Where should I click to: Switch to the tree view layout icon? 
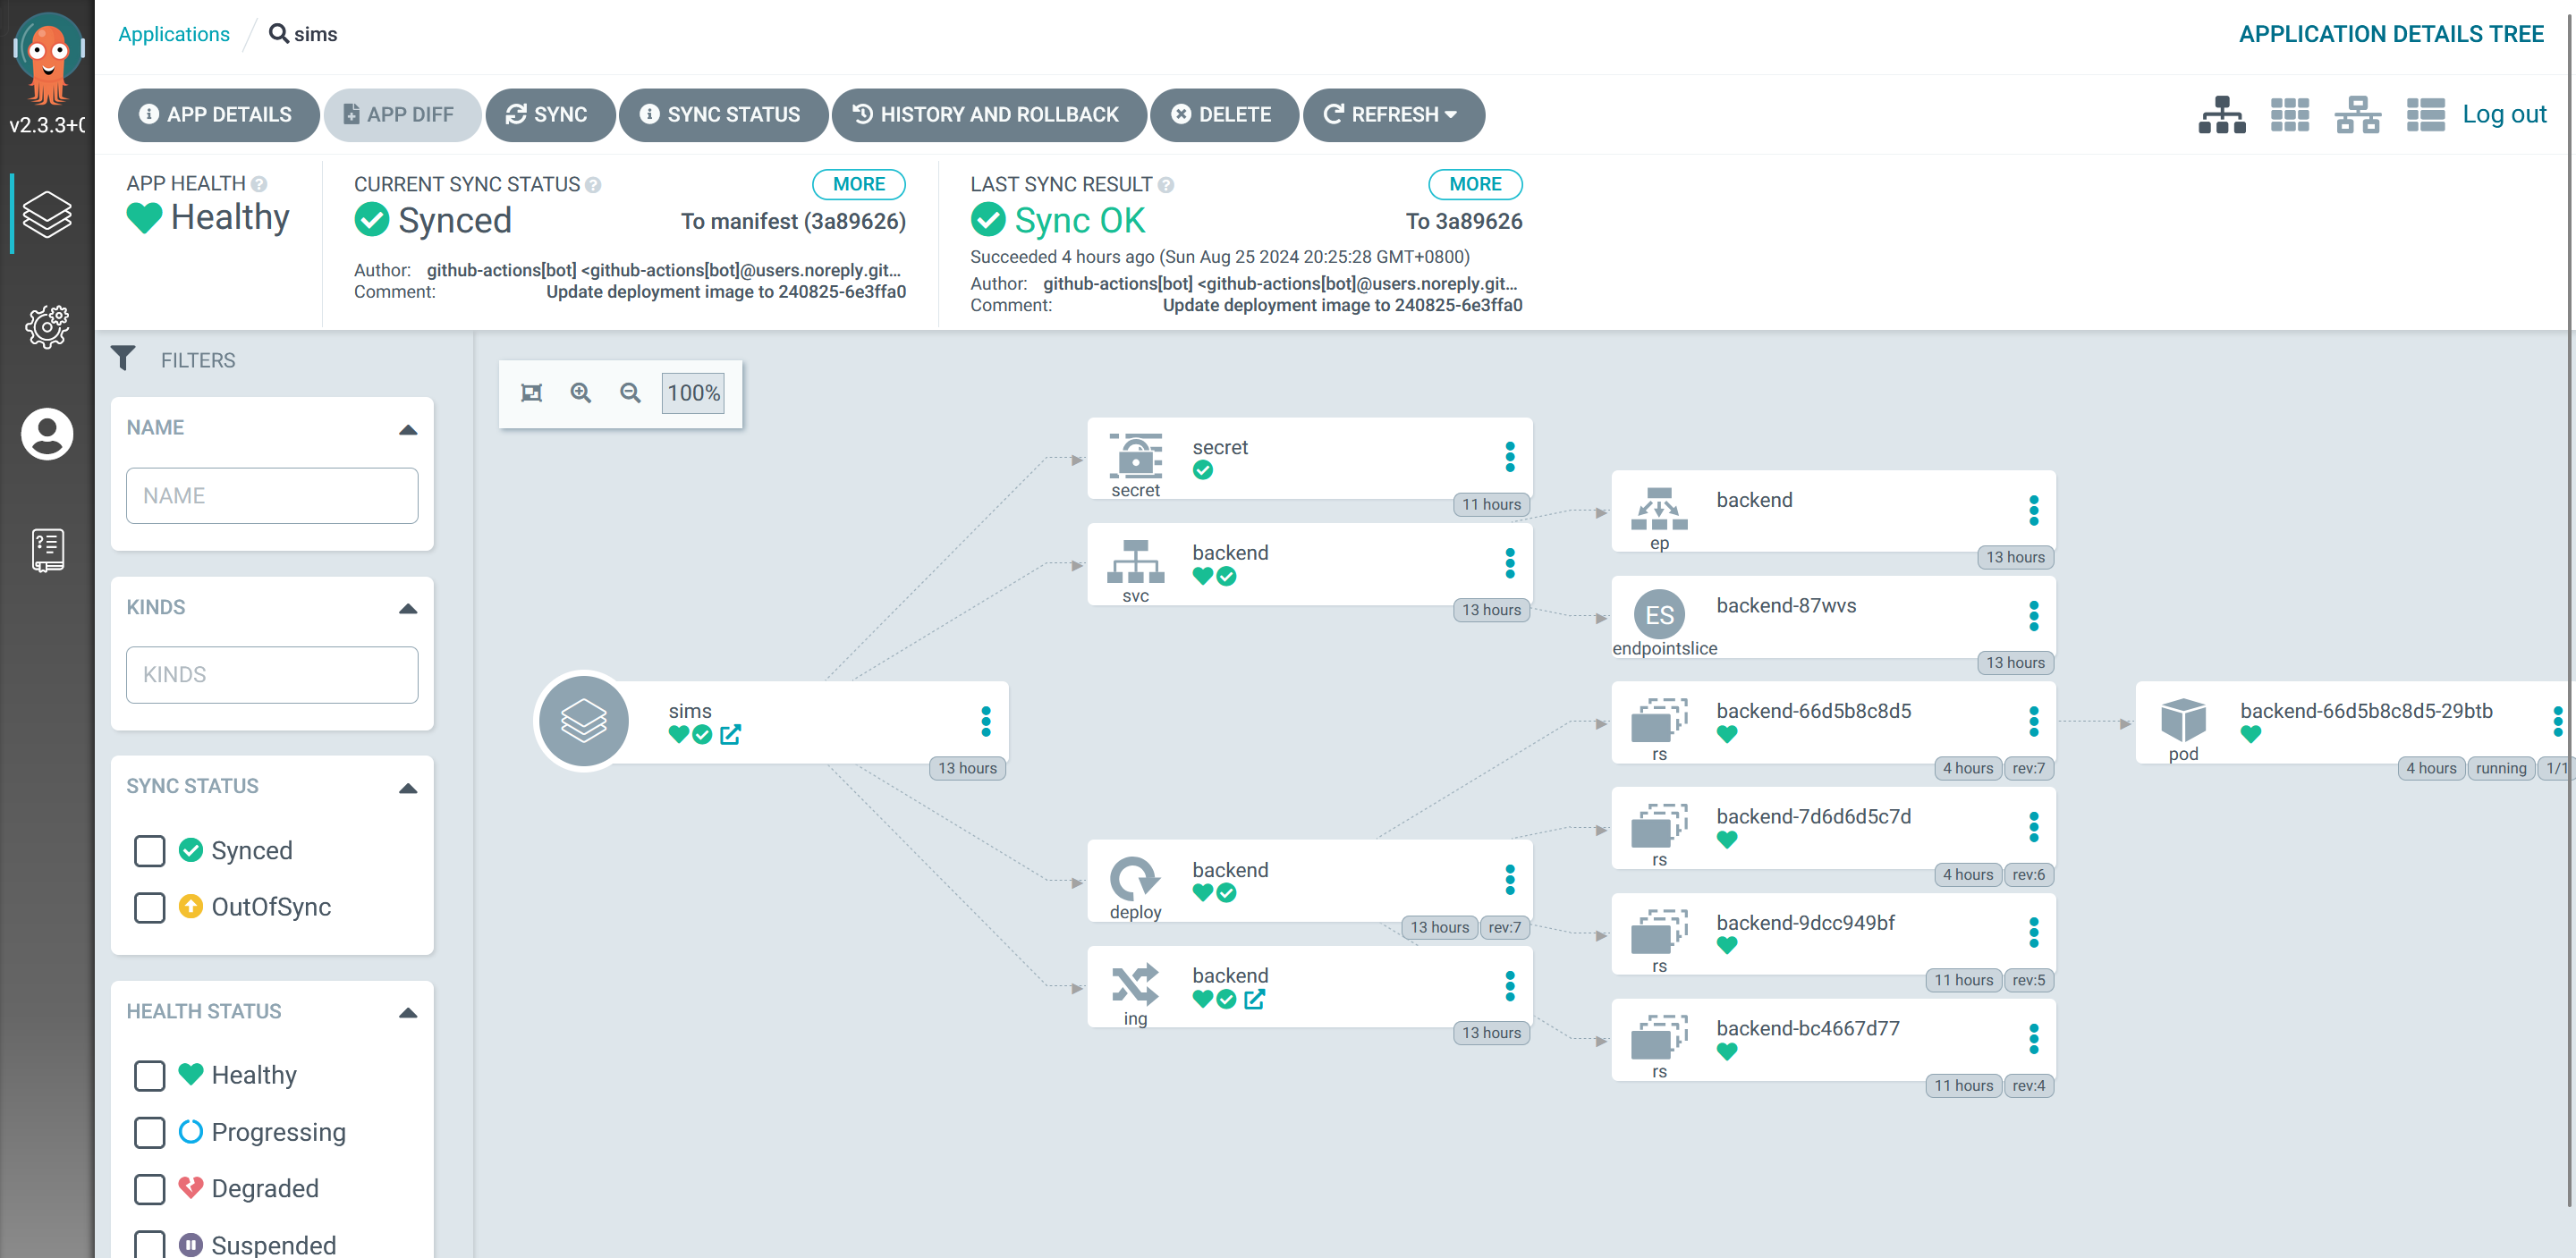pyautogui.click(x=2221, y=115)
